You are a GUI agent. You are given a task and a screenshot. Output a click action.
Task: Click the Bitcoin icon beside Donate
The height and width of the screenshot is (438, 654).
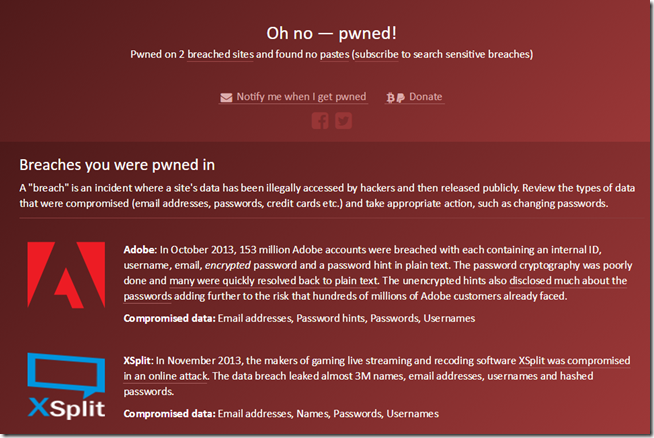coord(390,98)
